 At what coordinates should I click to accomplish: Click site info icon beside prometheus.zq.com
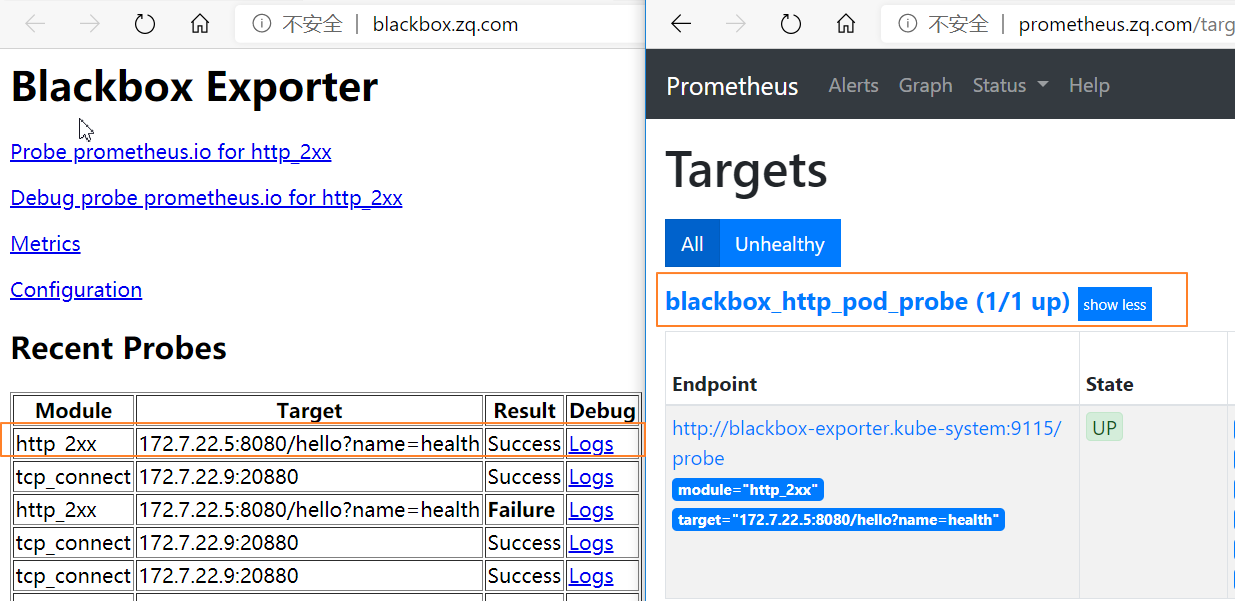point(908,24)
